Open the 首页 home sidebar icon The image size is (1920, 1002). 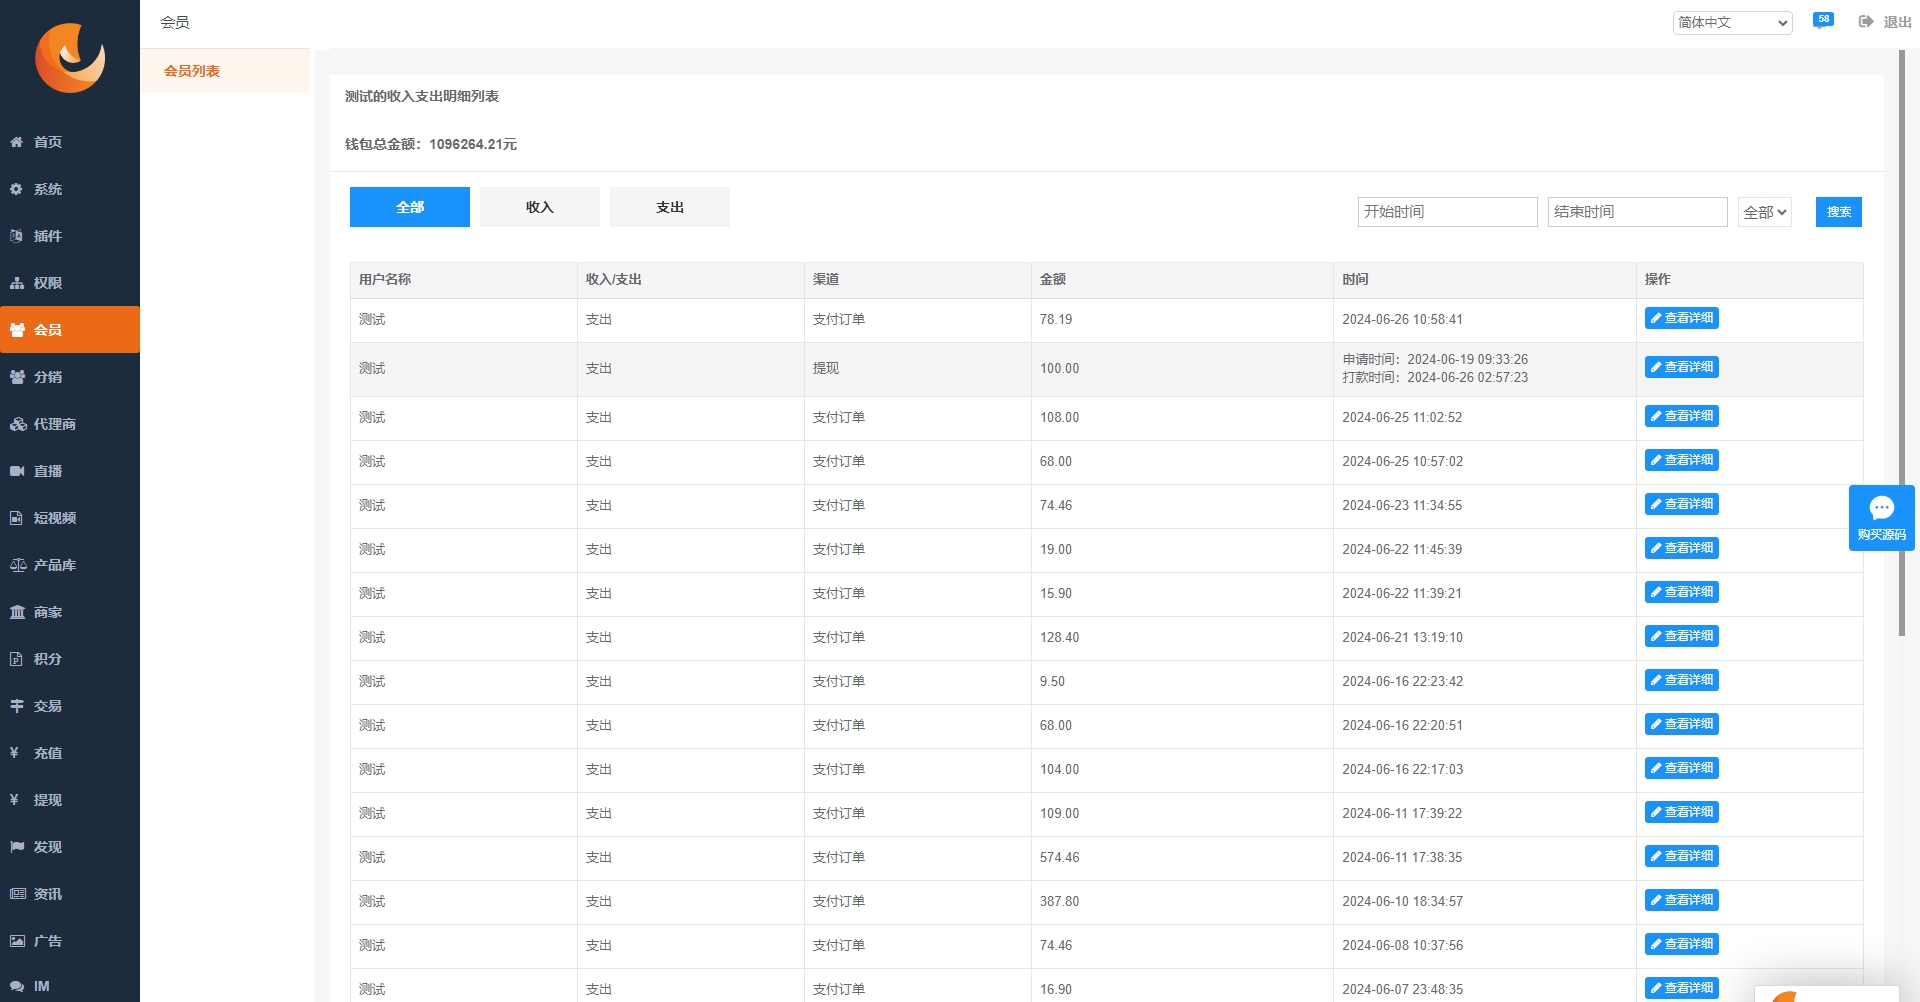(x=17, y=142)
